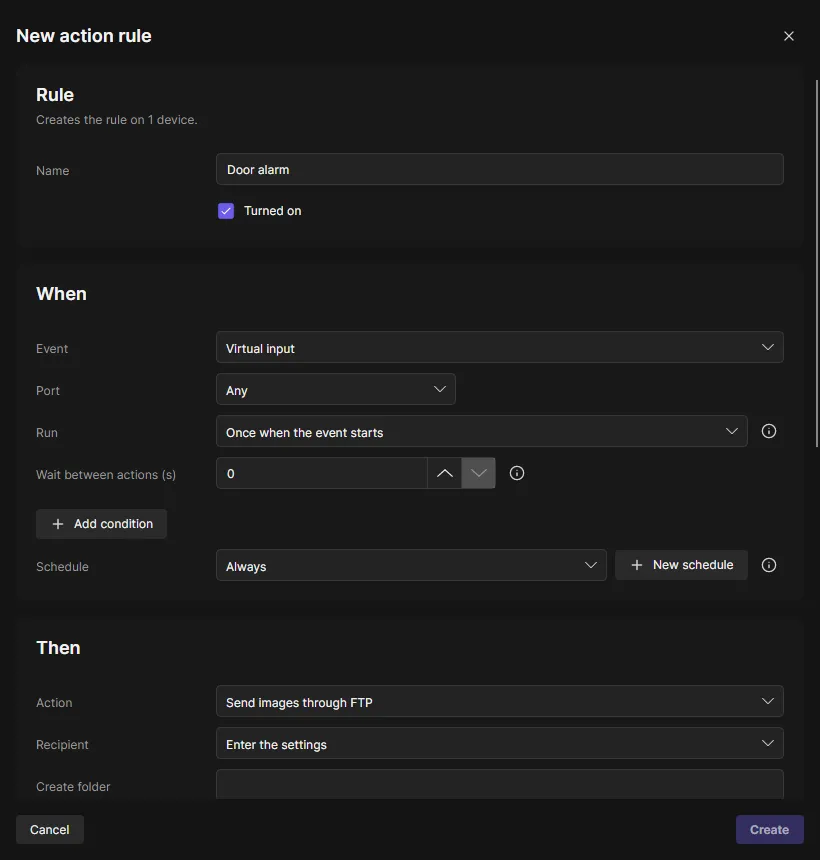
Task: Open the Schedule dropdown set to Always
Action: pos(411,565)
